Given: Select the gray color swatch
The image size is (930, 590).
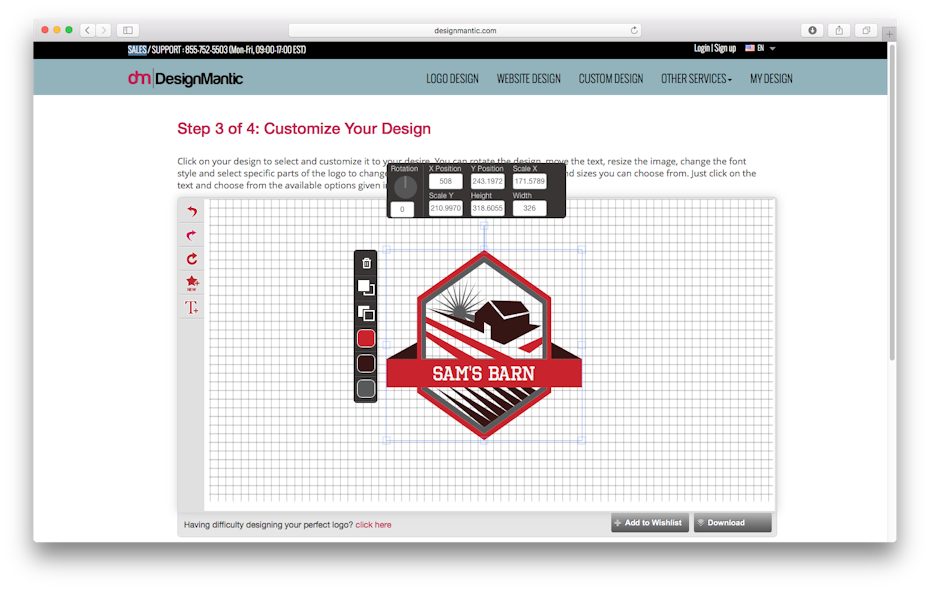Looking at the screenshot, I should [366, 388].
